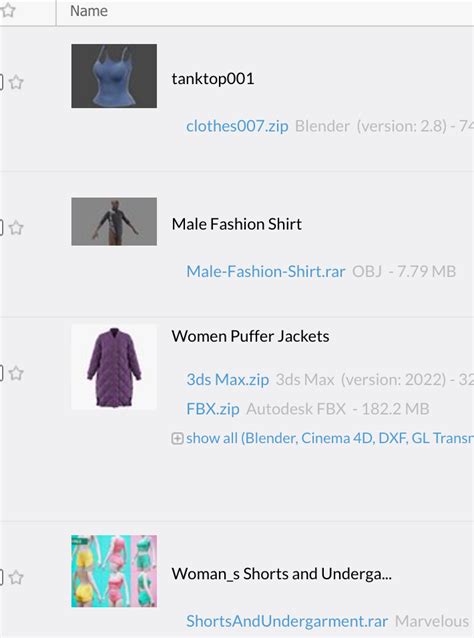Check the Women Puffer Jackets row checkbox

1,373
